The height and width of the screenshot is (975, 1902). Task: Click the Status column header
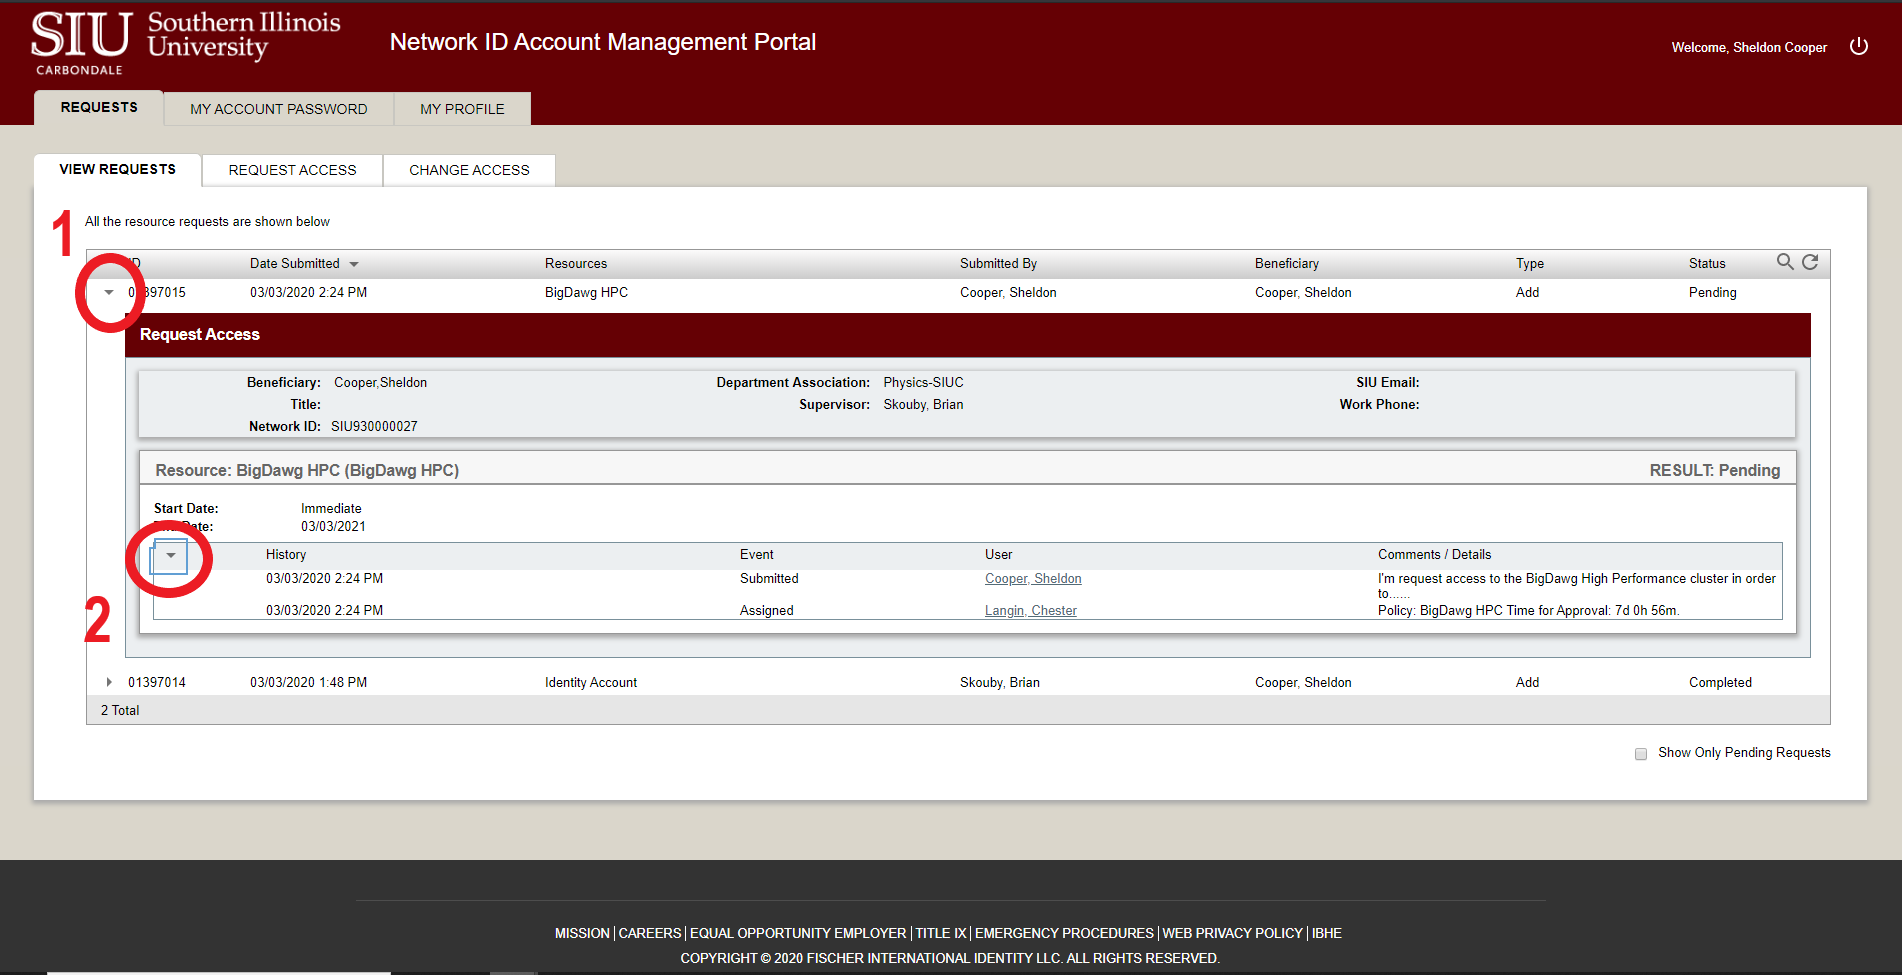click(x=1707, y=264)
